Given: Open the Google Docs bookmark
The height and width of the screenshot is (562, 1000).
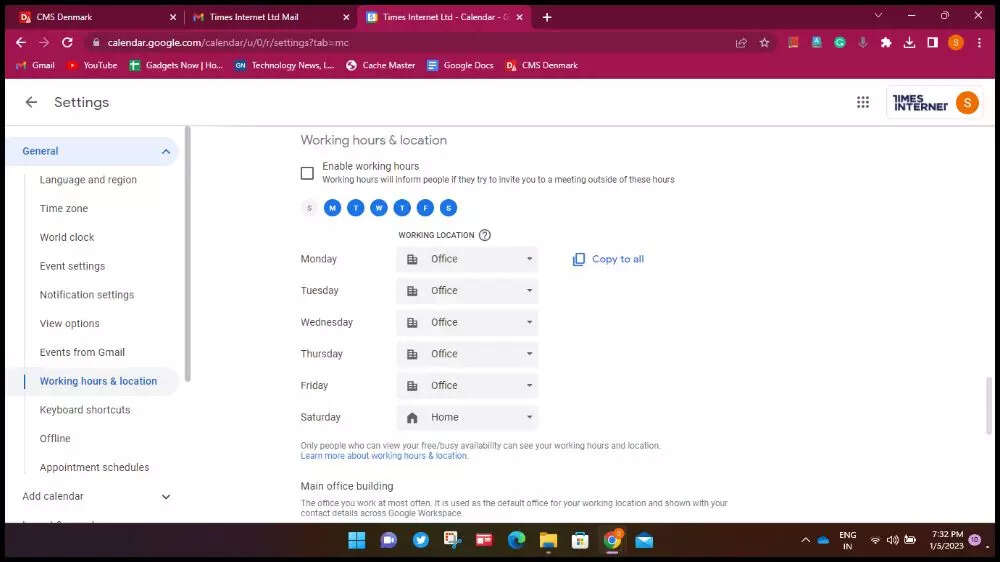Looking at the screenshot, I should [460, 65].
